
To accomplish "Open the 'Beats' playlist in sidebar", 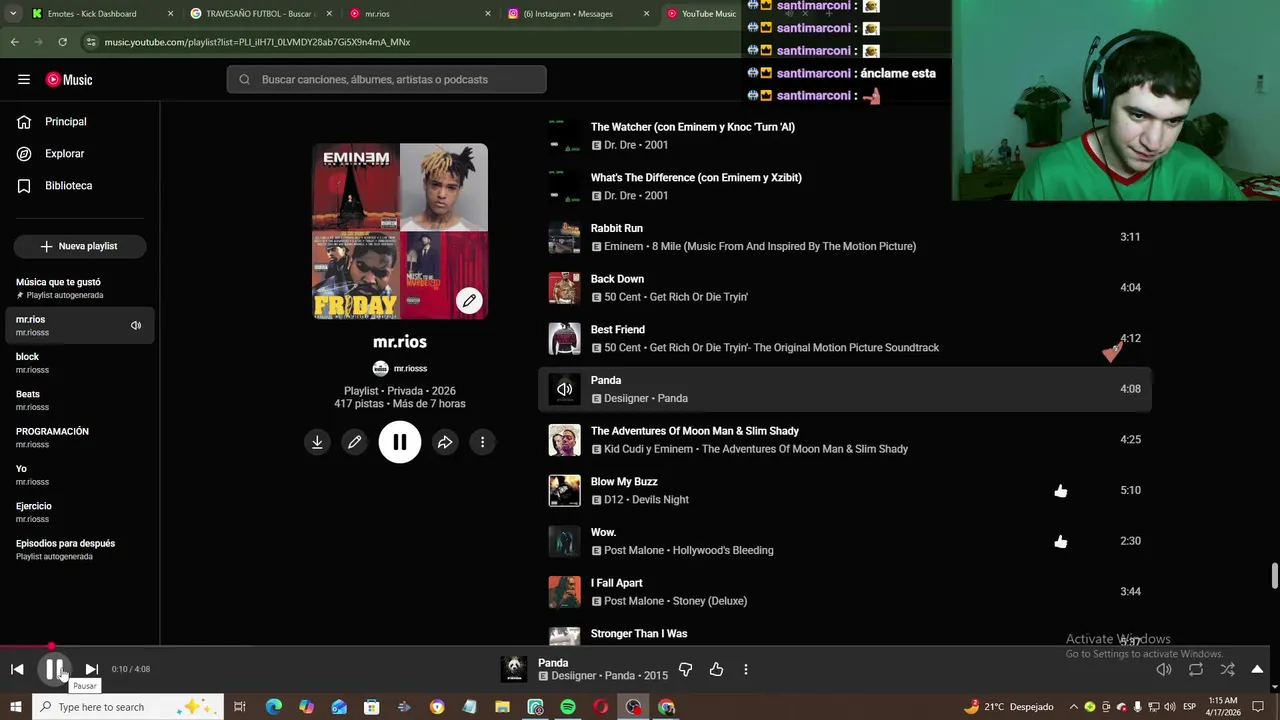I will click(80, 400).
